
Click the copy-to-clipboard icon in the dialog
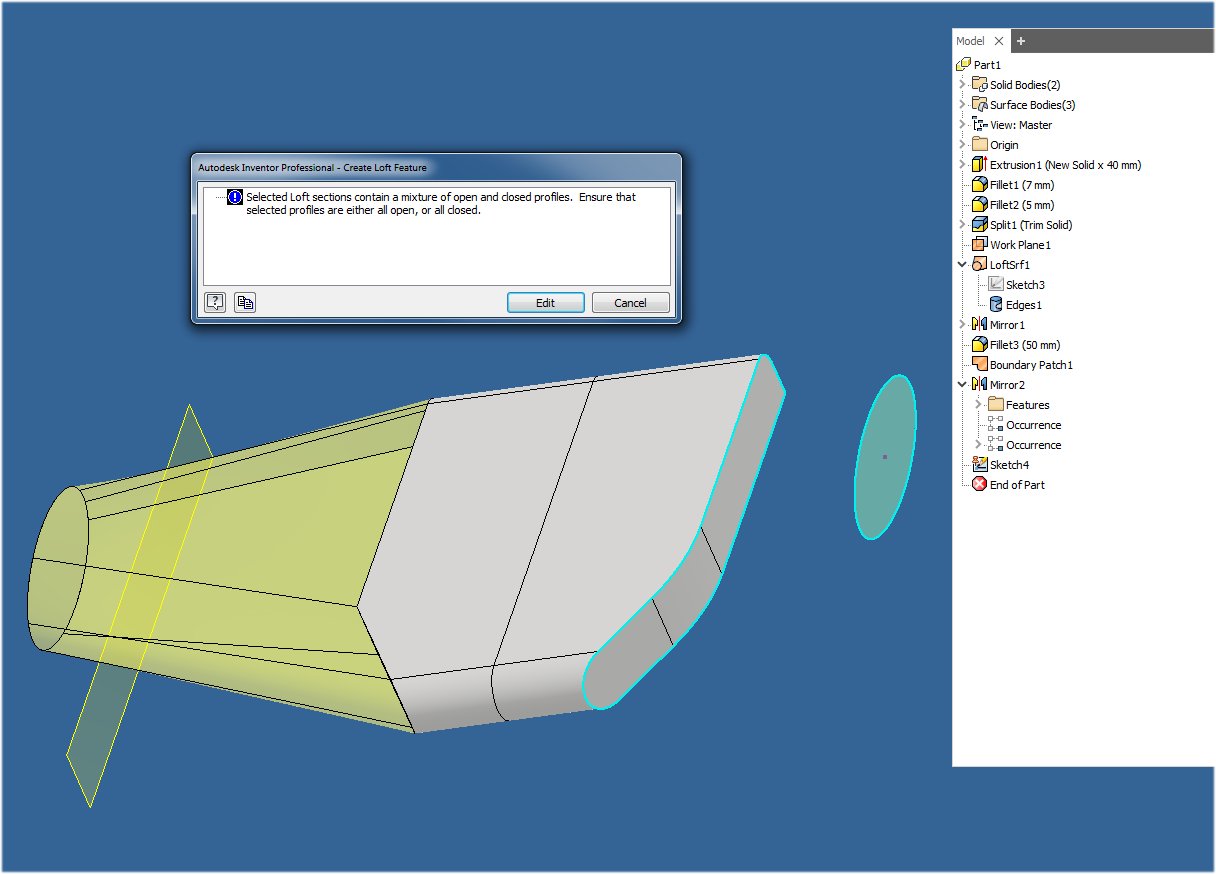tap(244, 302)
